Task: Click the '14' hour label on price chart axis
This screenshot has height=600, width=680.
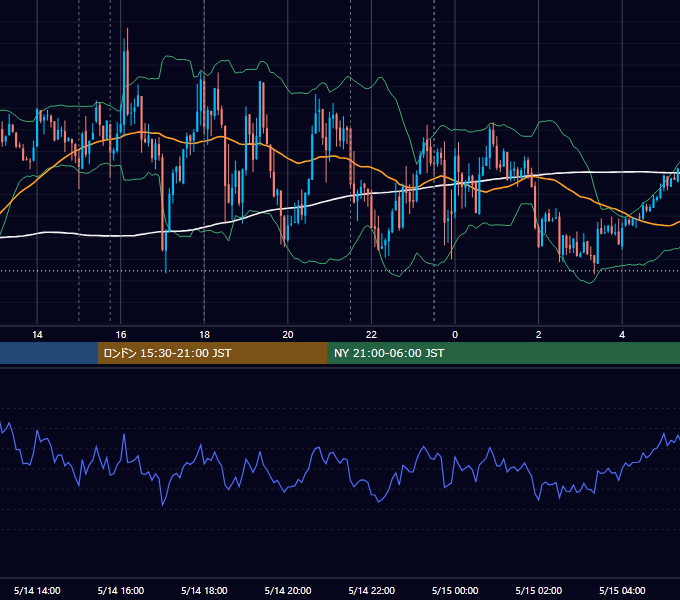Action: [x=37, y=335]
